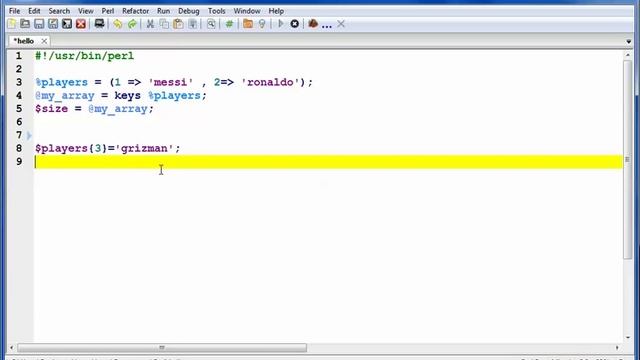Click '$players' on line 8
This screenshot has width=640, height=360.
[62, 149]
